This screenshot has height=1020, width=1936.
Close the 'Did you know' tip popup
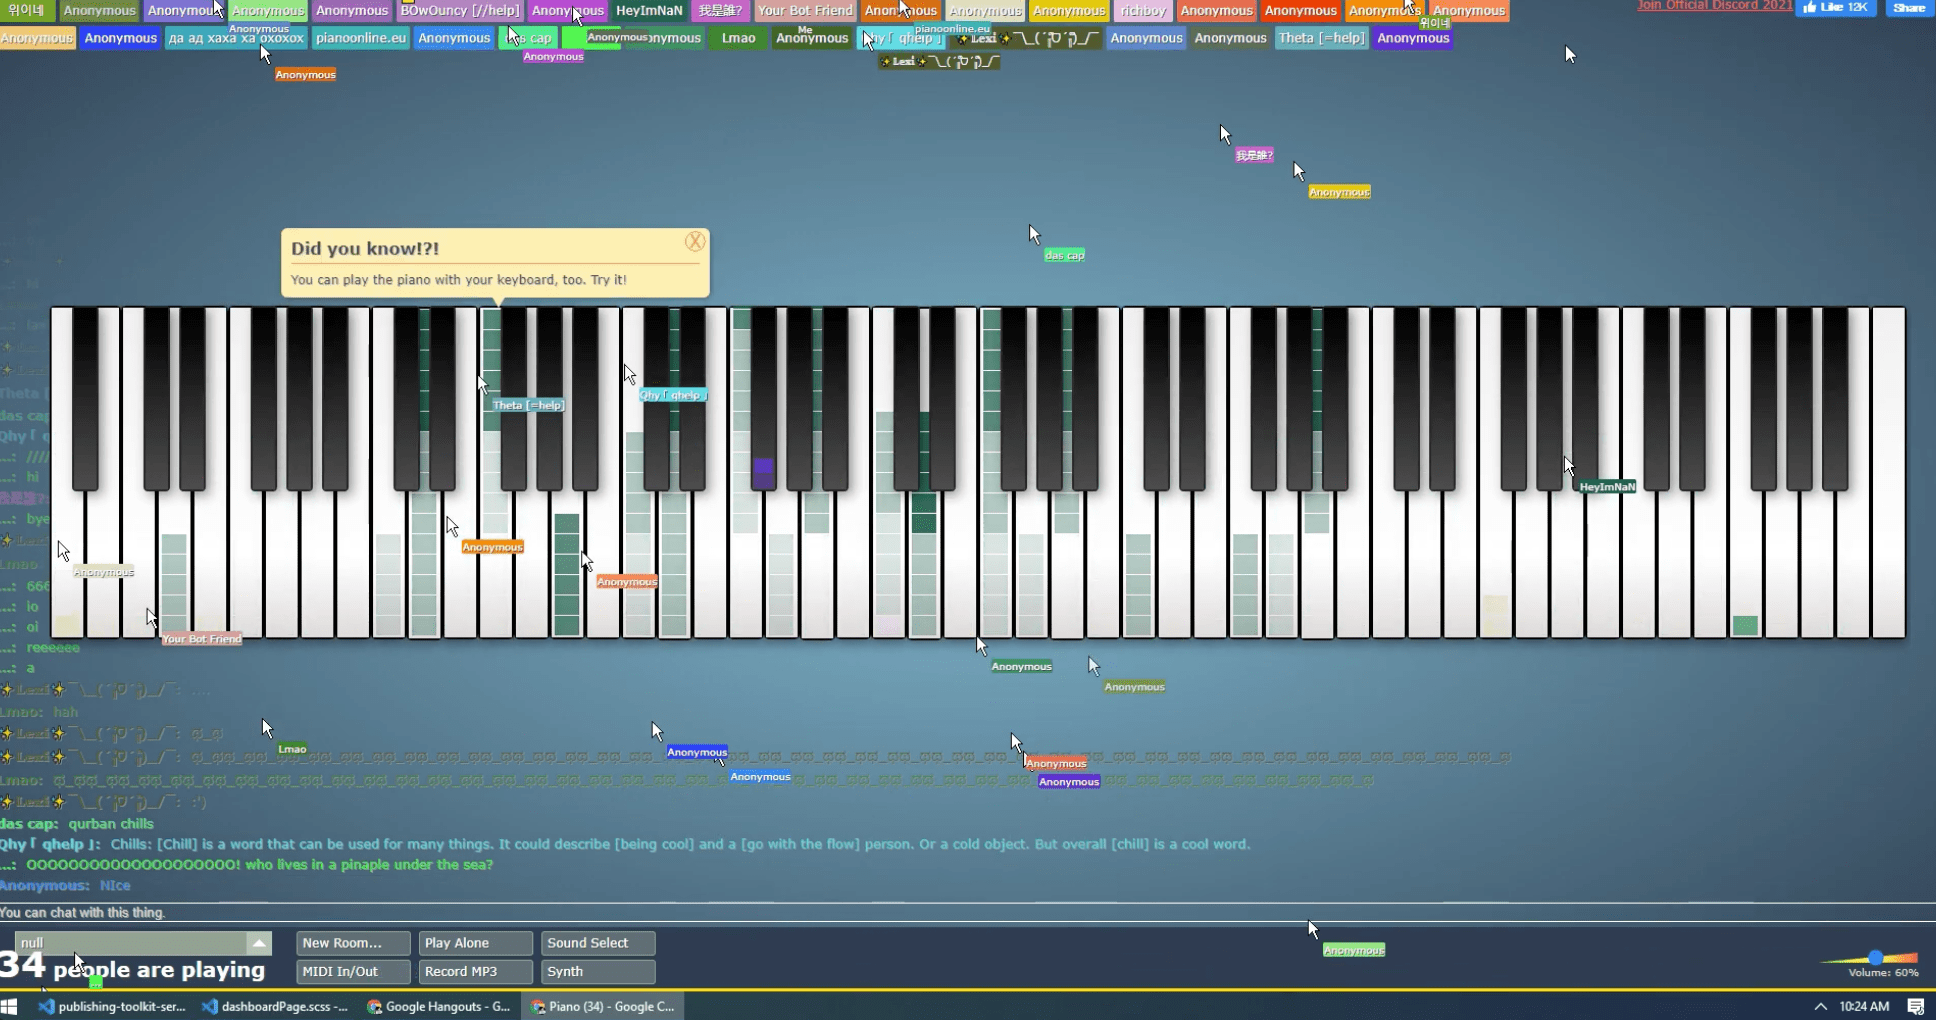coord(695,242)
